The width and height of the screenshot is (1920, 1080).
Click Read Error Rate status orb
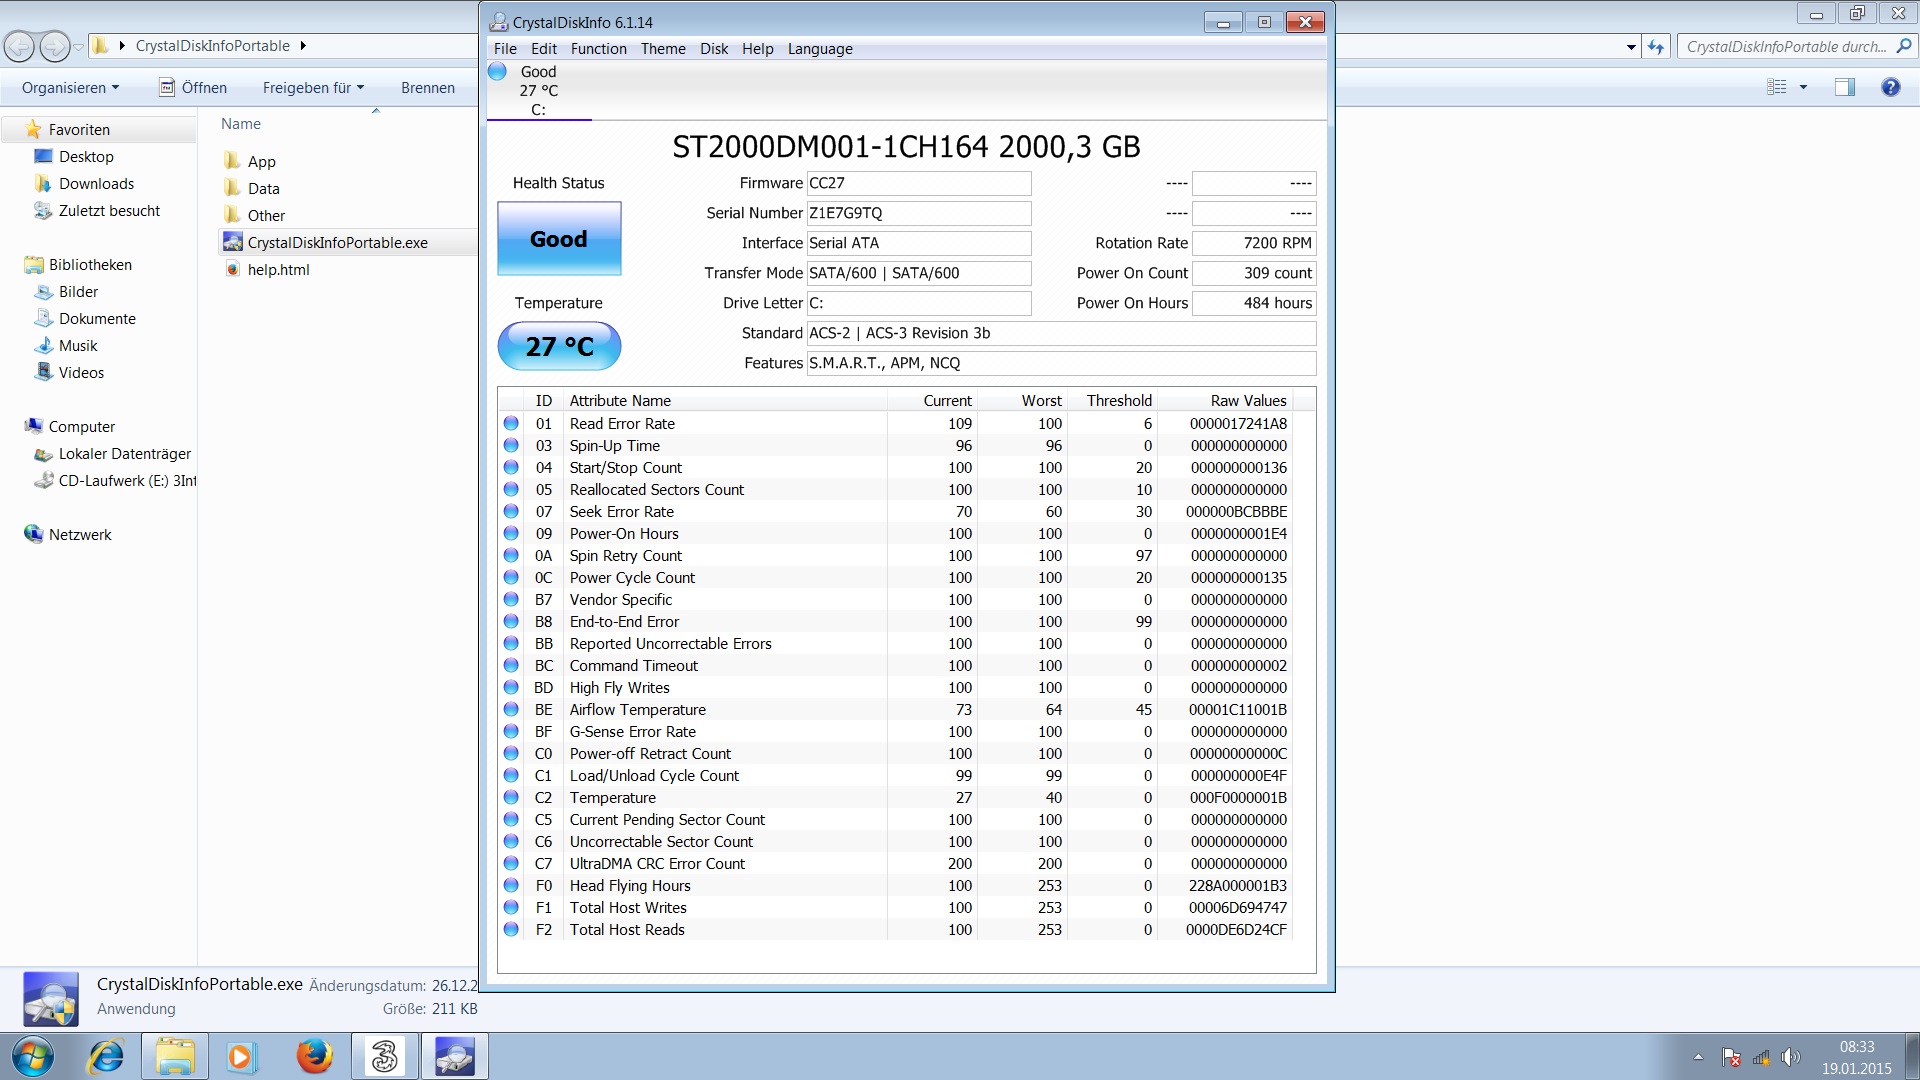511,424
